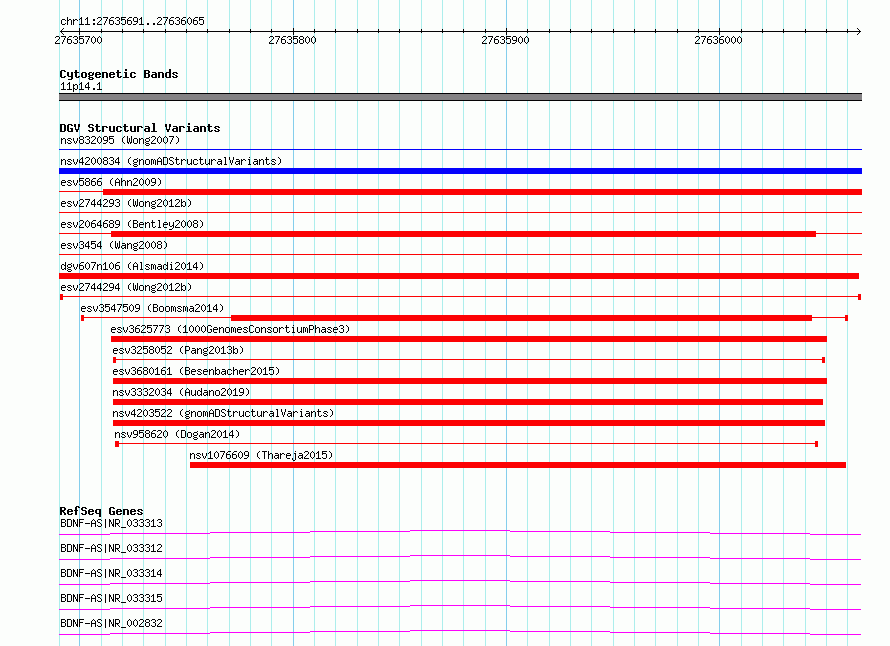Click ruler position 27636000
Screen dimensions: 890x646
[718, 40]
